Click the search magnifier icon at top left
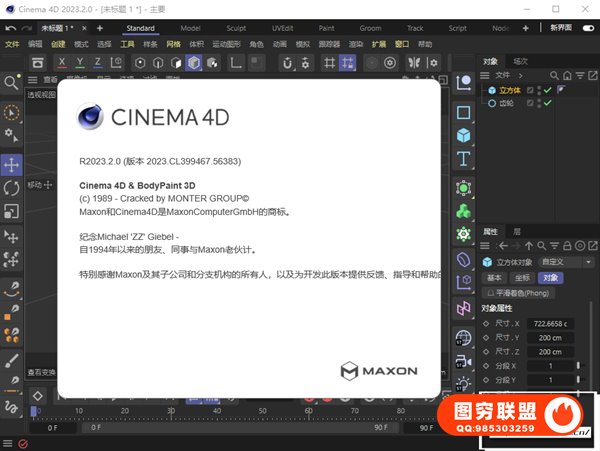The height and width of the screenshot is (451, 600). coord(12,83)
